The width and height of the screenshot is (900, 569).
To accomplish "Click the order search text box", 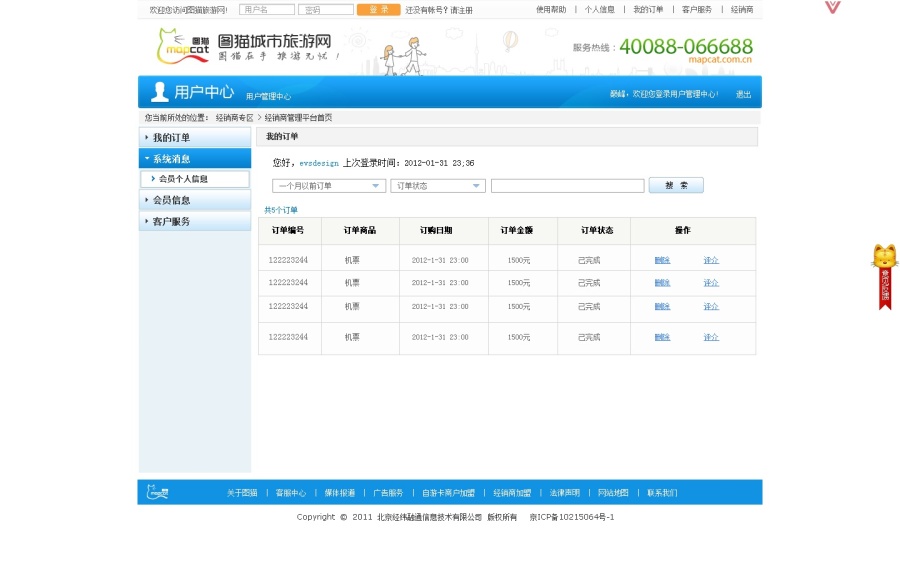I will pyautogui.click(x=568, y=186).
